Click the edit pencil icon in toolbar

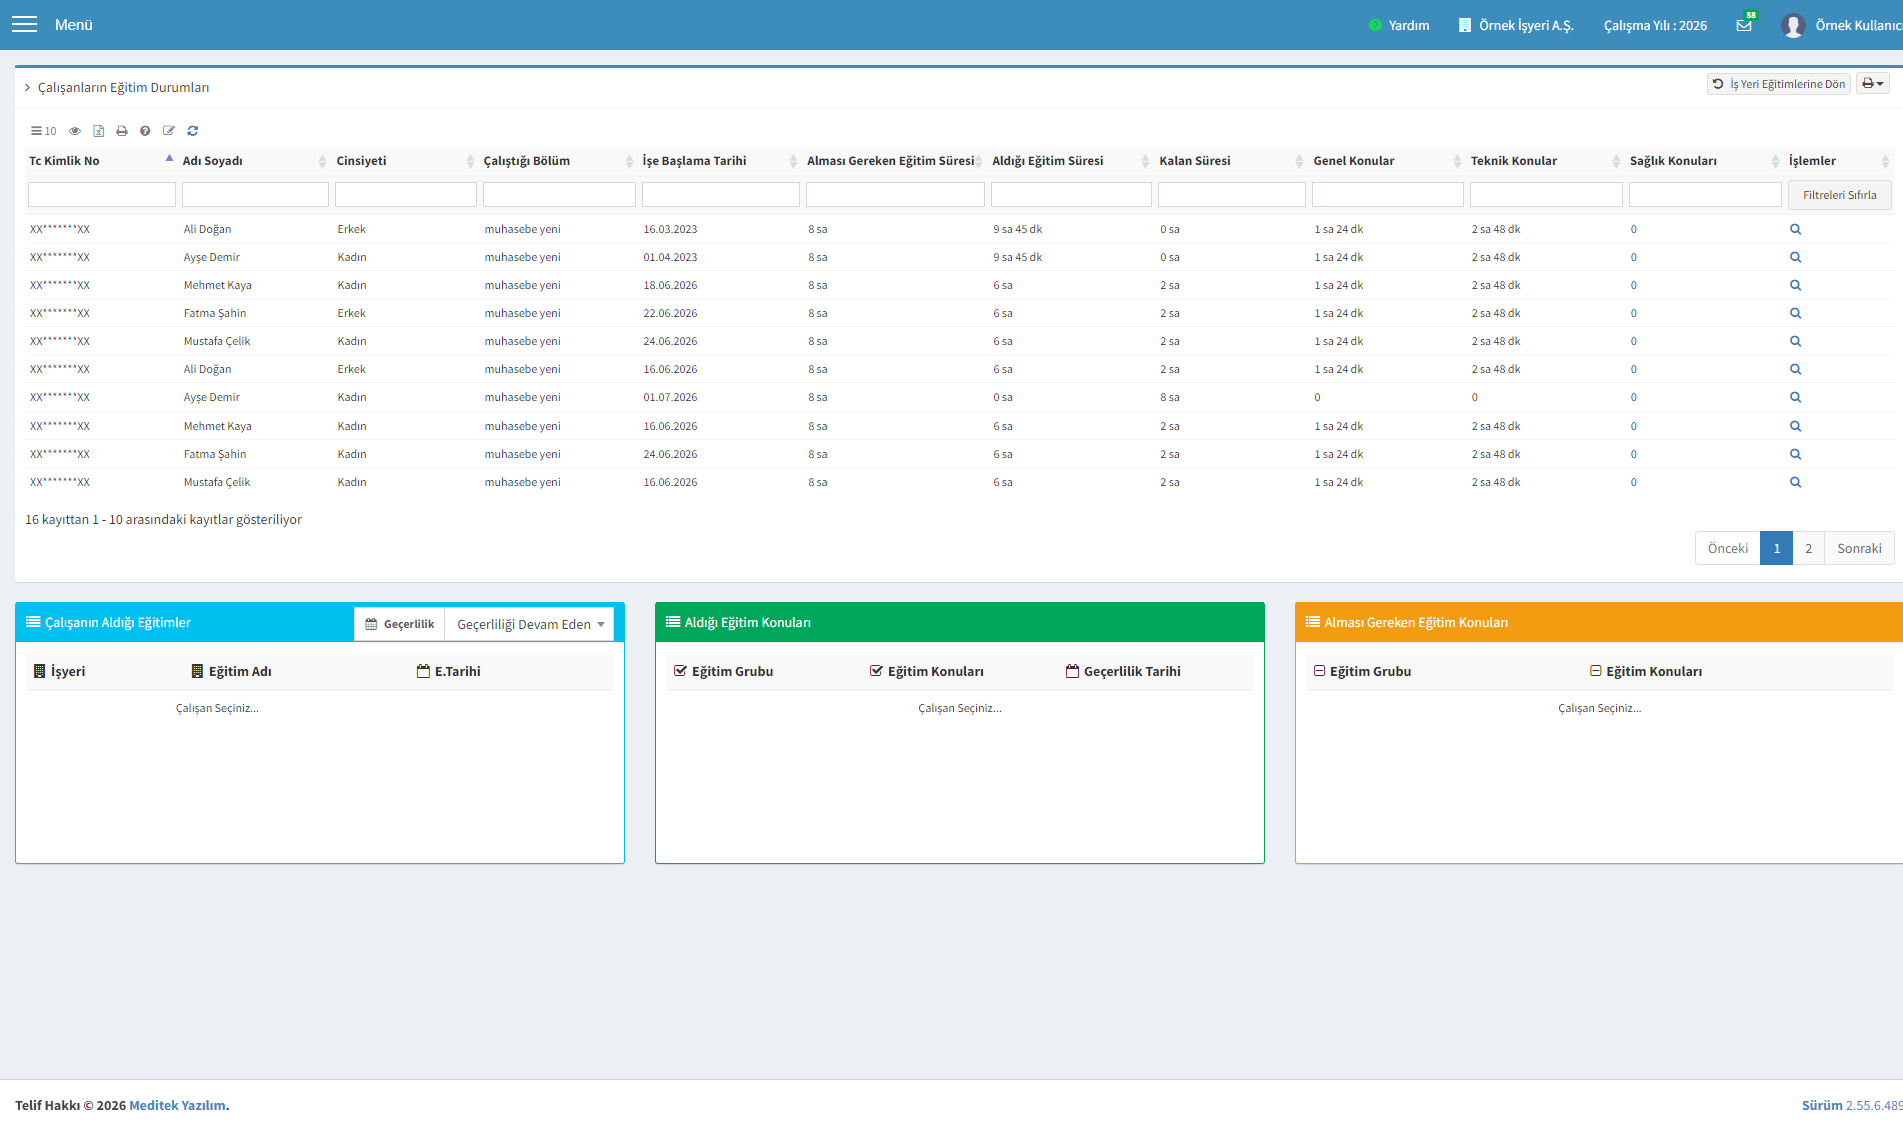point(169,131)
